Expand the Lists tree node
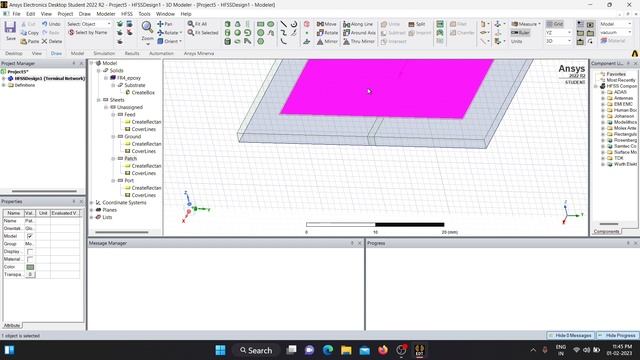This screenshot has height=360, width=640. (91, 218)
